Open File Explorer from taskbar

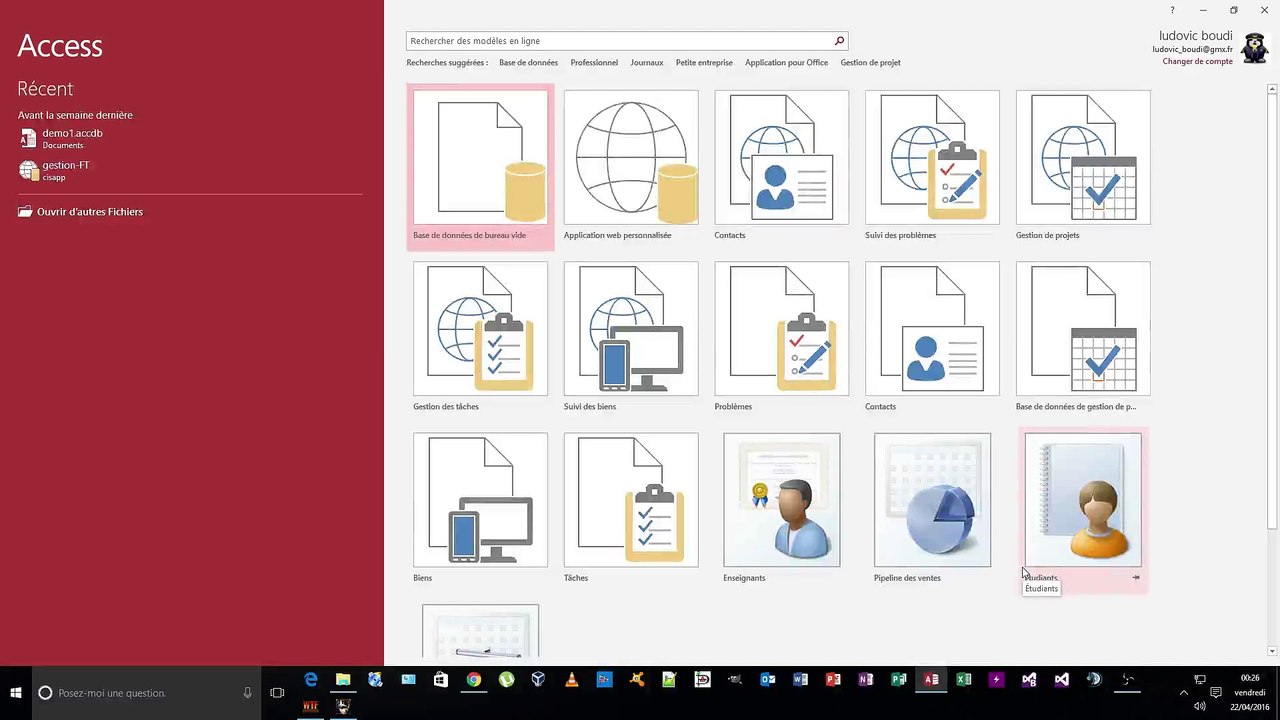click(x=343, y=680)
